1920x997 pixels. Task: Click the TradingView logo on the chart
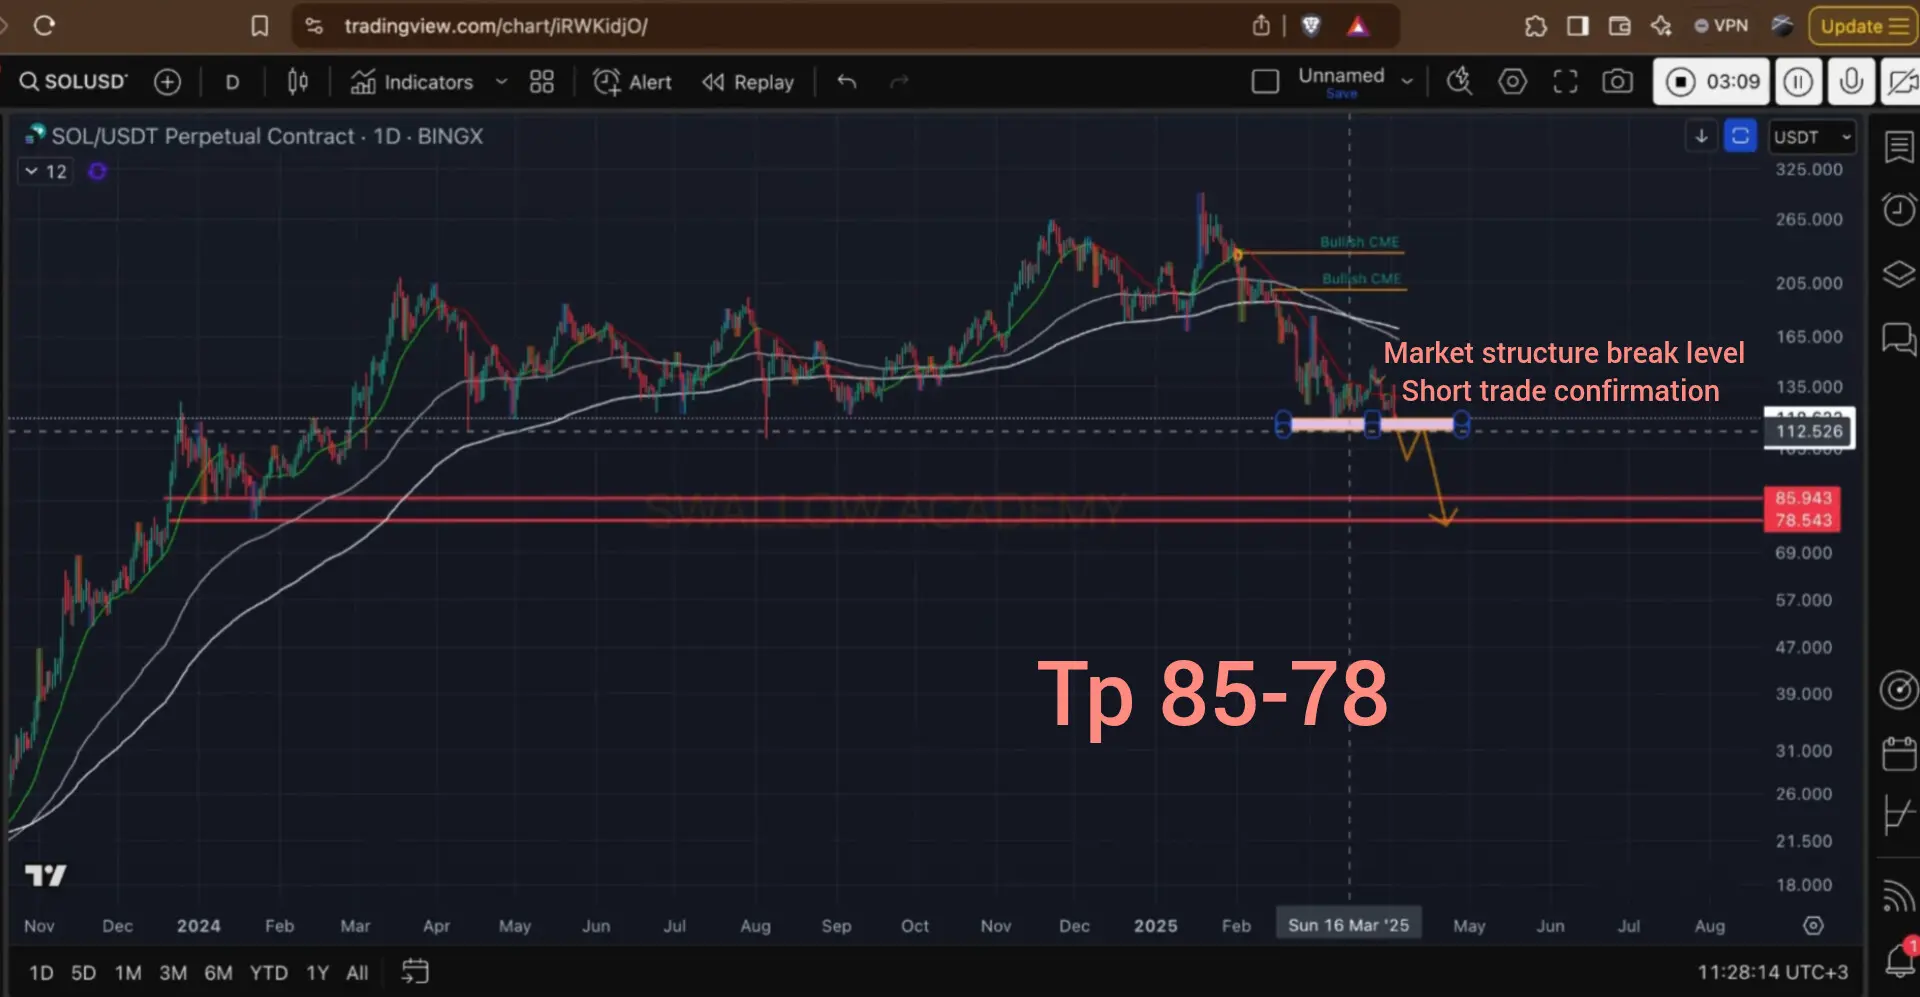click(46, 876)
